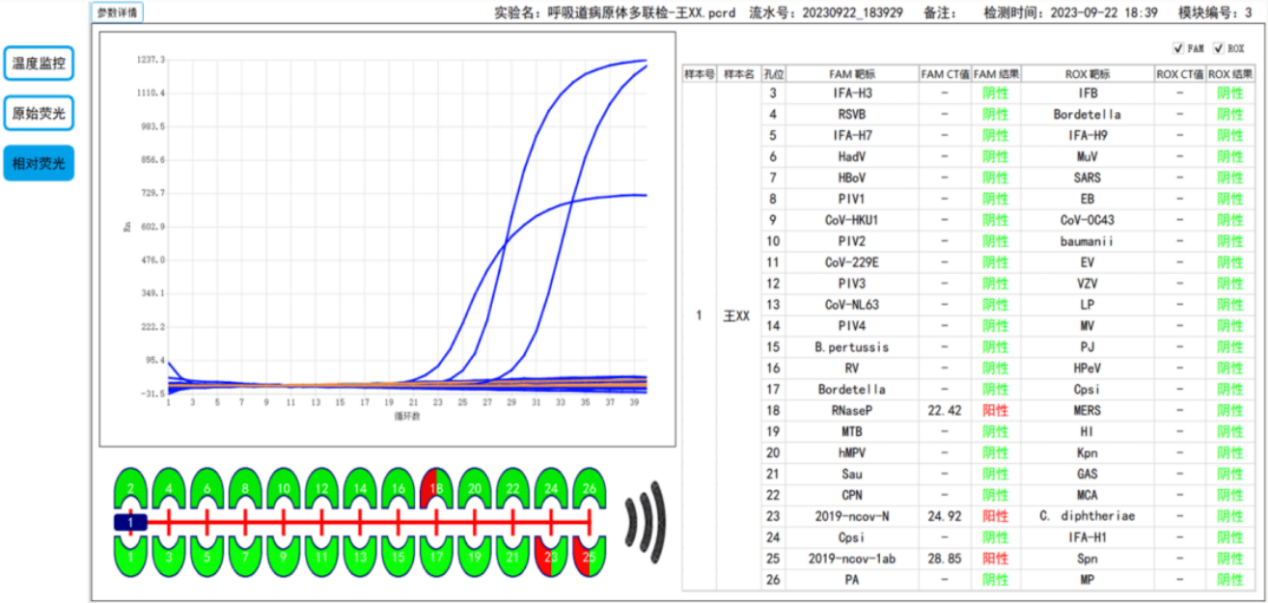This screenshot has height=603, width=1268.
Task: Click the IFA-H3 target cell
Action: click(x=853, y=93)
